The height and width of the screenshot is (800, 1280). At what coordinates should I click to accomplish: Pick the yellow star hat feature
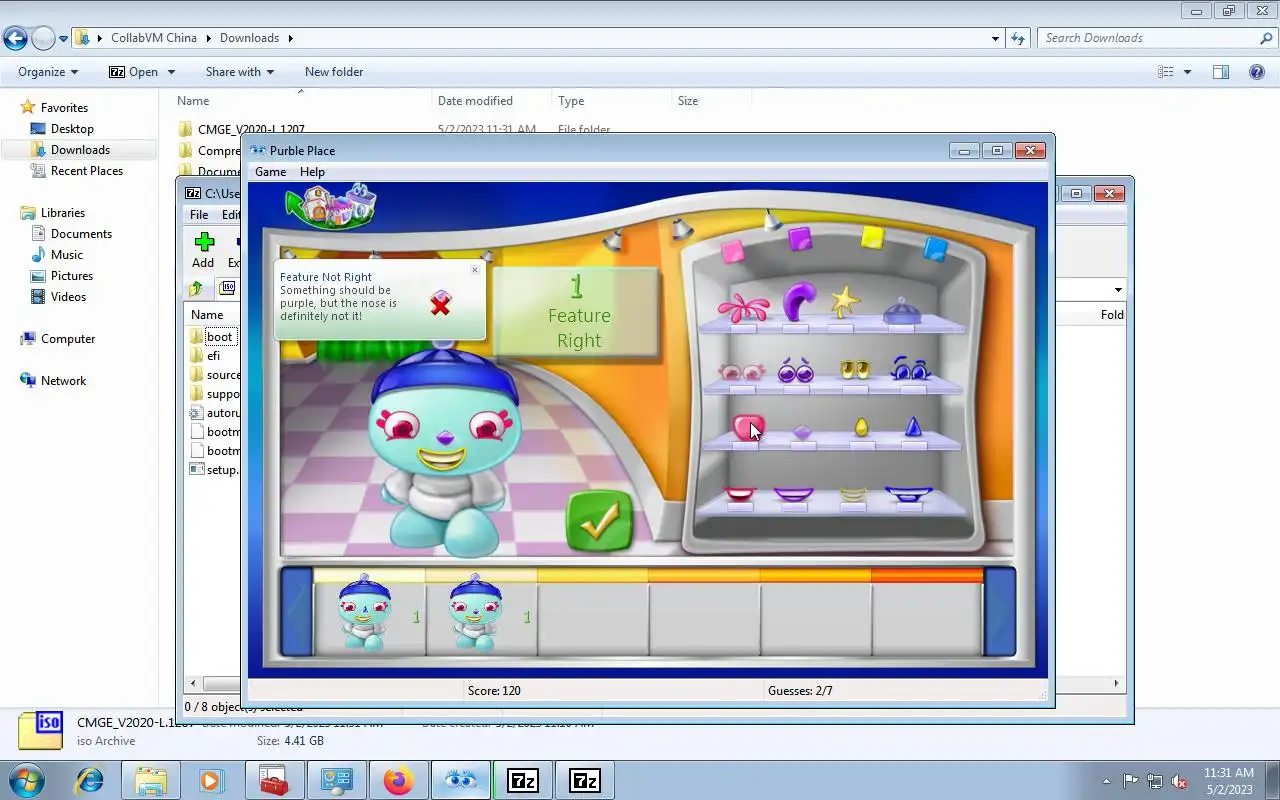pos(845,302)
